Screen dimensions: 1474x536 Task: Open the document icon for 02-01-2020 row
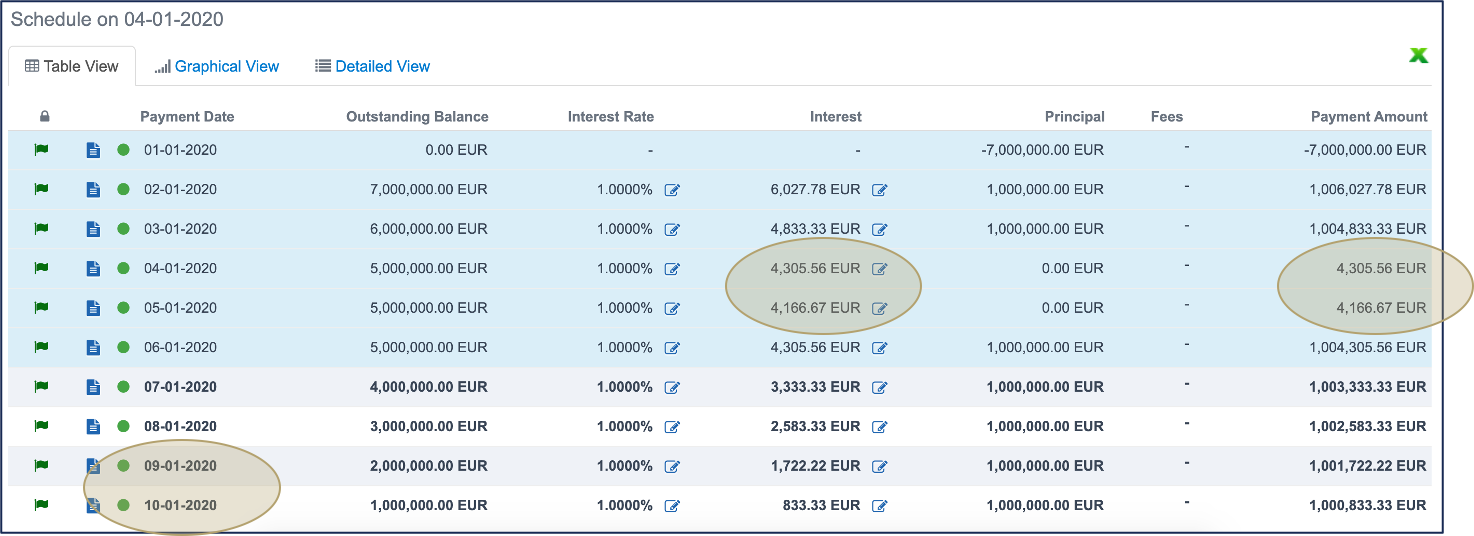[x=93, y=190]
